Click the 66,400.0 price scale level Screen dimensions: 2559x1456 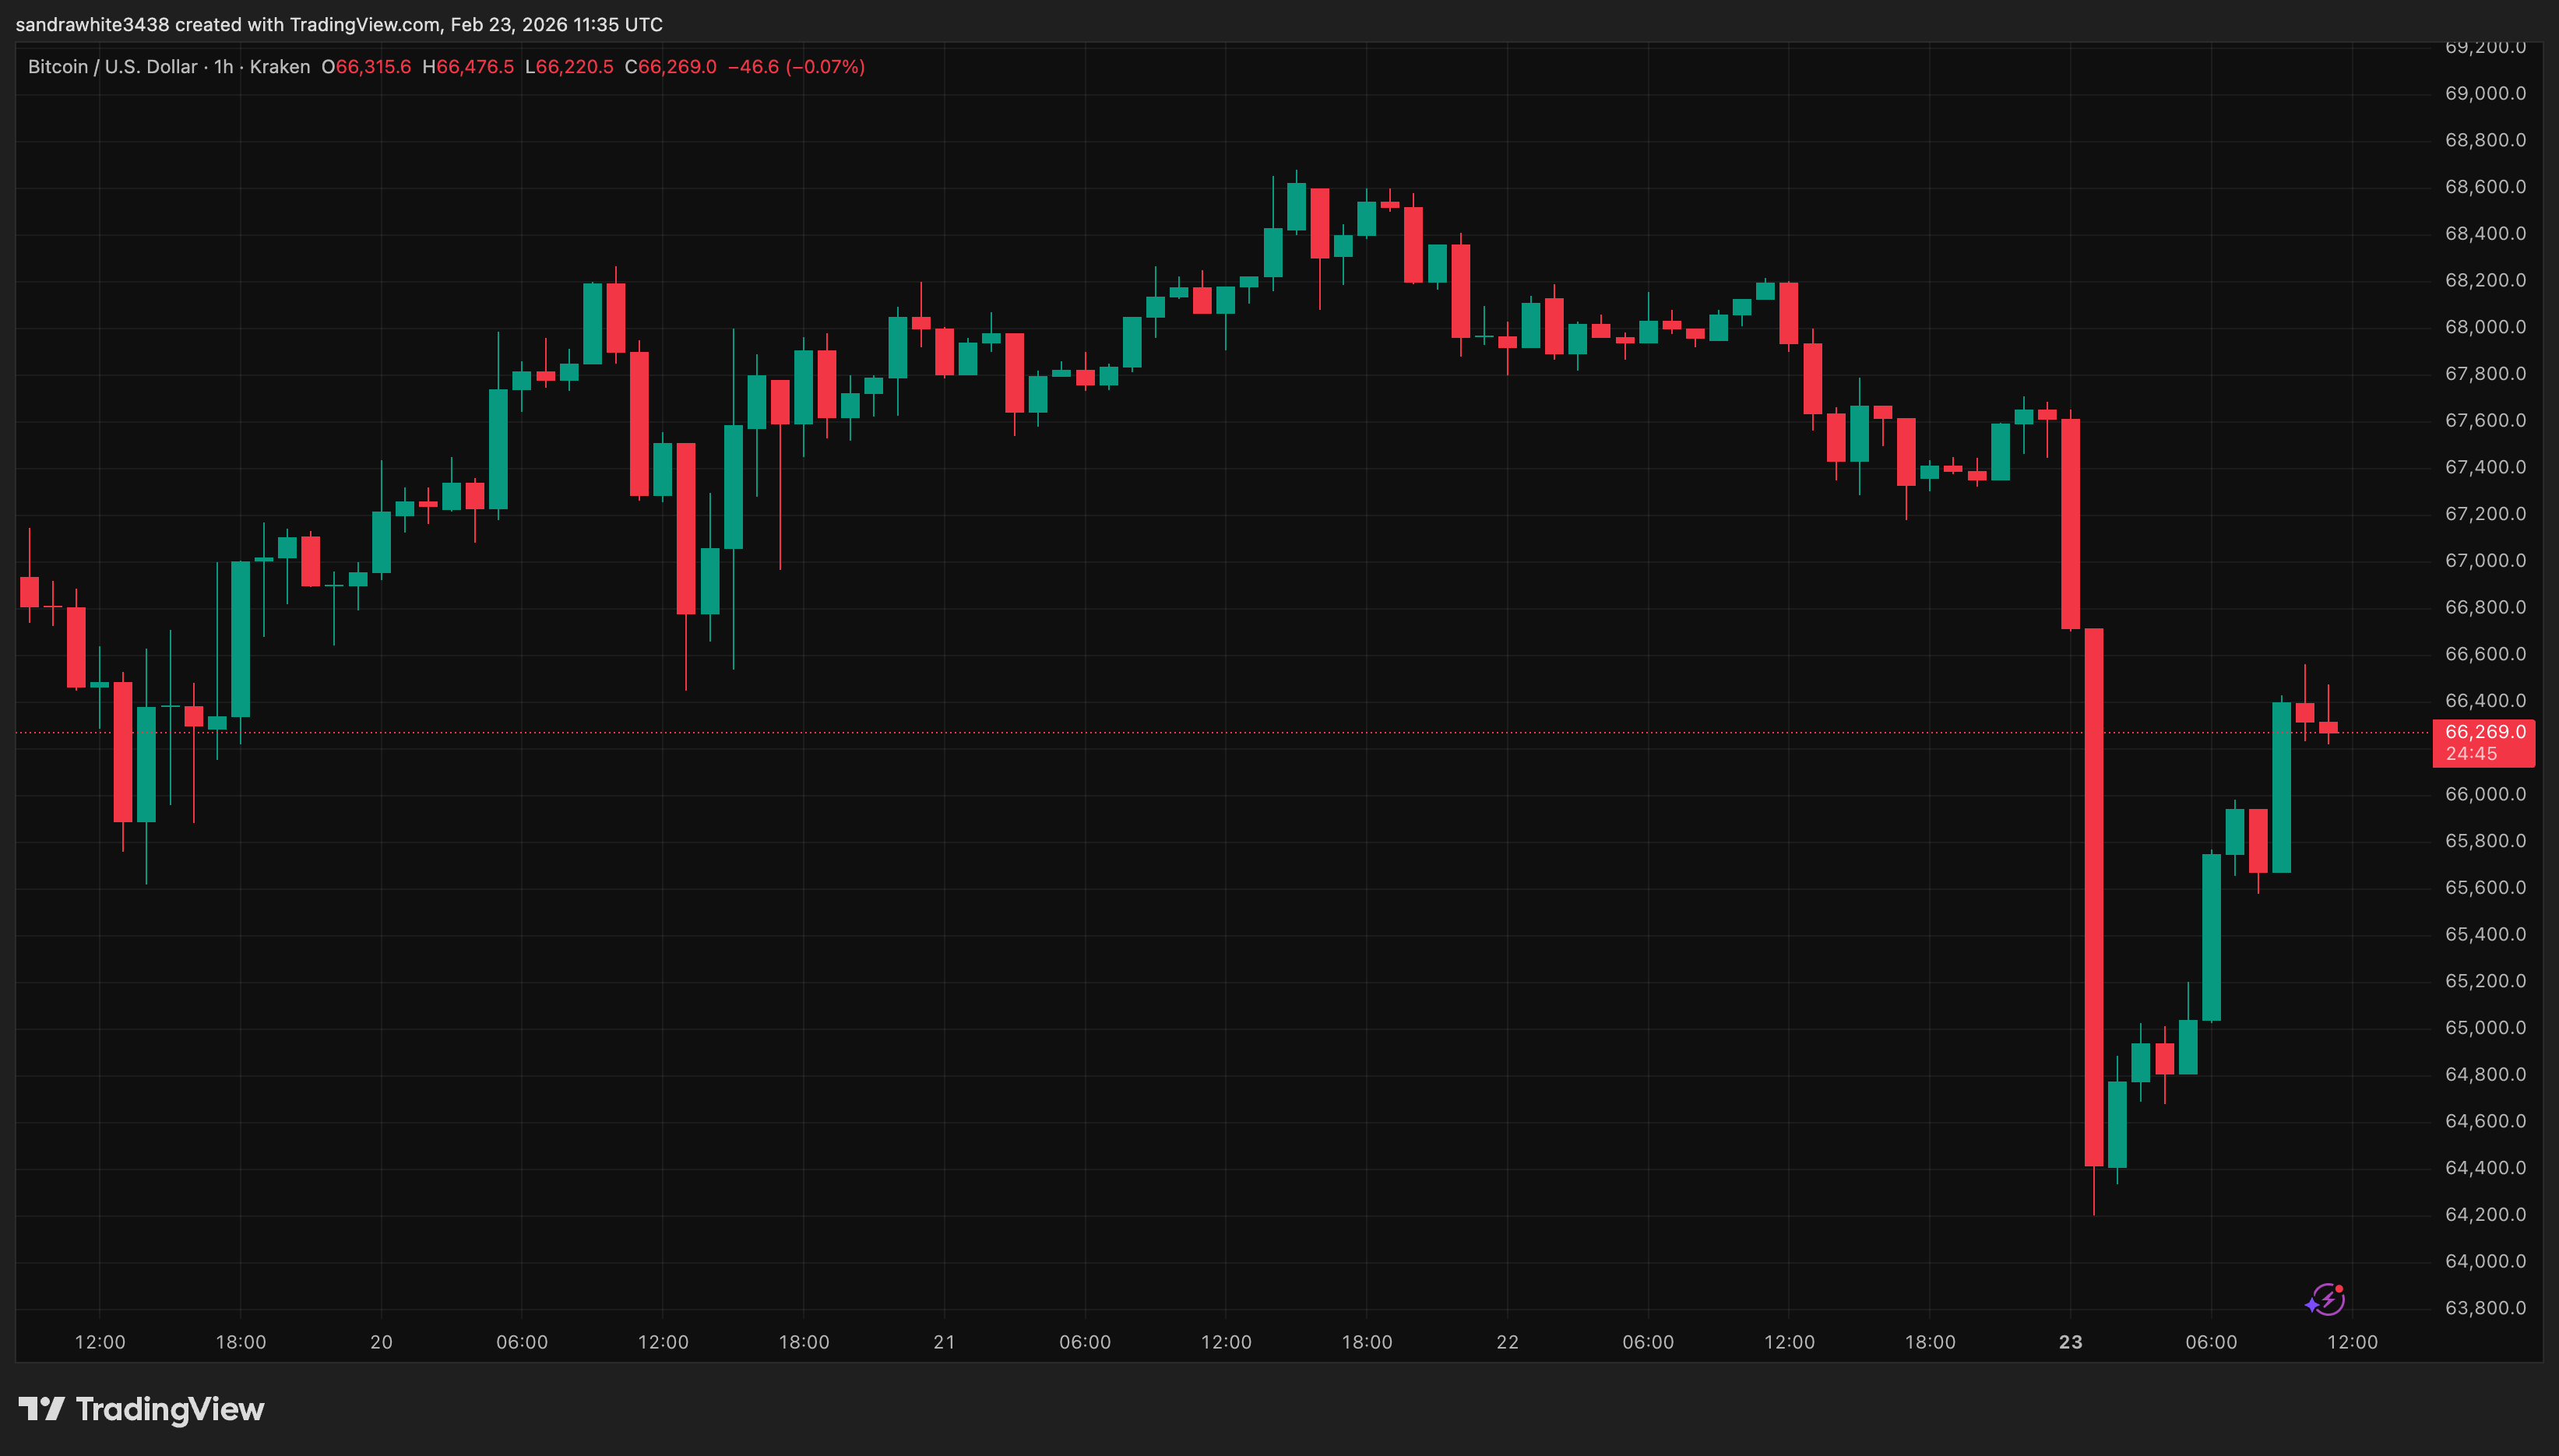pyautogui.click(x=2487, y=702)
